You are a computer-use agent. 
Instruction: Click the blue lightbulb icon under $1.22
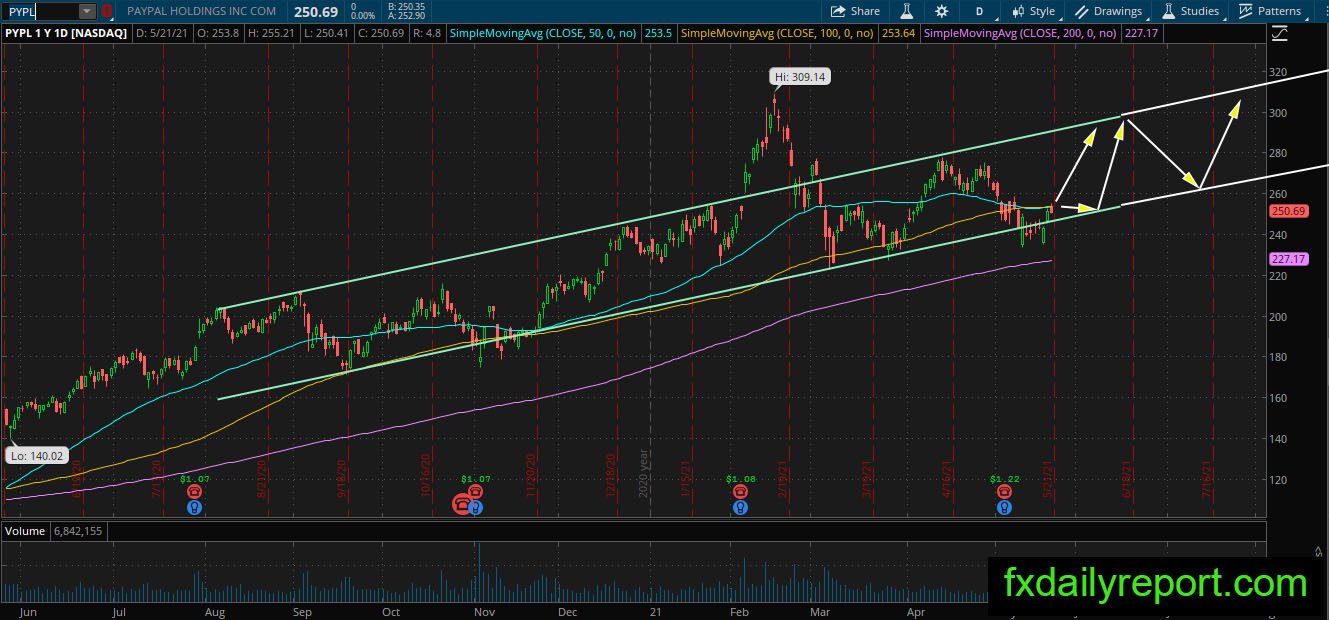point(1003,507)
